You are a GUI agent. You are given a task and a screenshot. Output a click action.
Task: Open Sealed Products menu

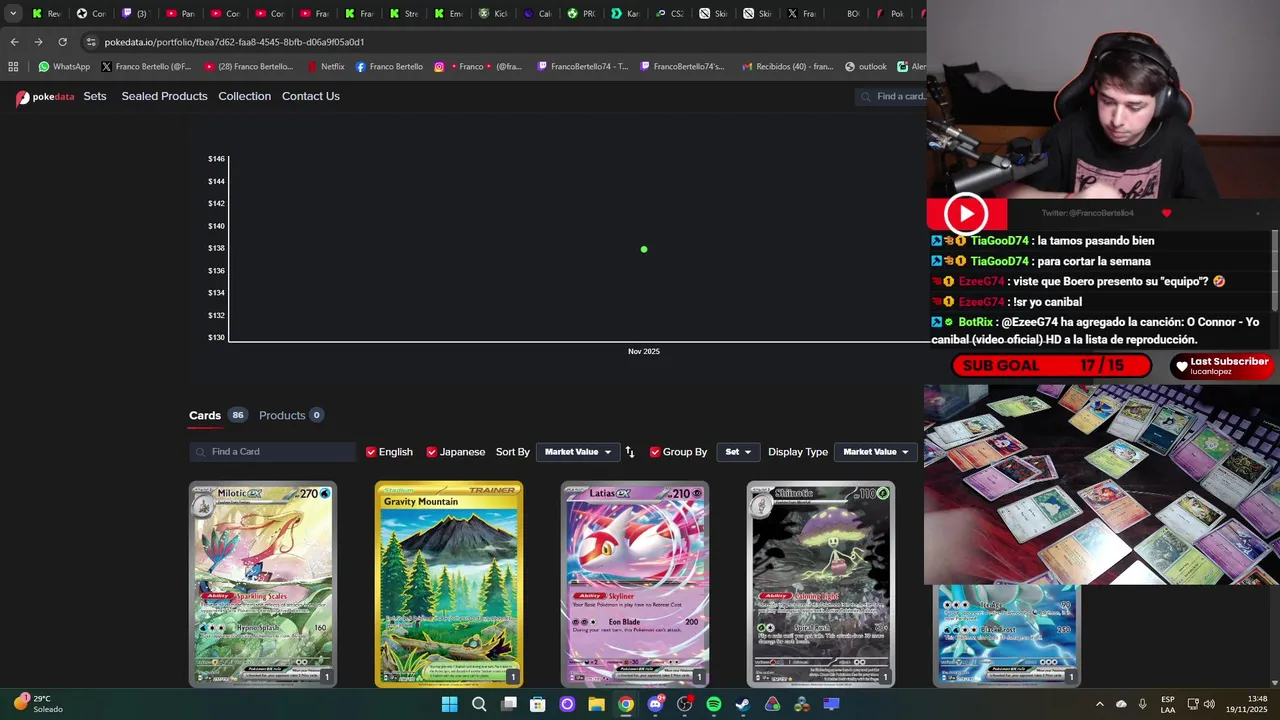click(x=164, y=96)
